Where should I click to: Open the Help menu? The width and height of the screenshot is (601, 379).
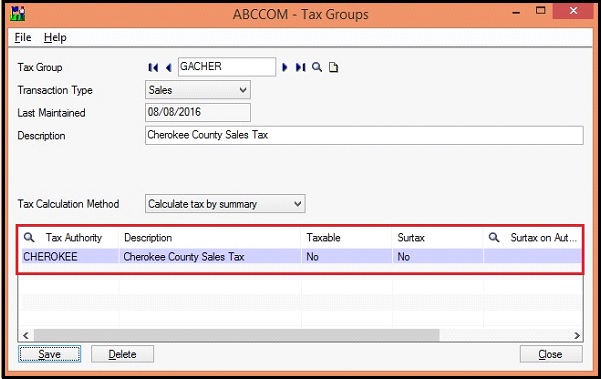point(55,38)
